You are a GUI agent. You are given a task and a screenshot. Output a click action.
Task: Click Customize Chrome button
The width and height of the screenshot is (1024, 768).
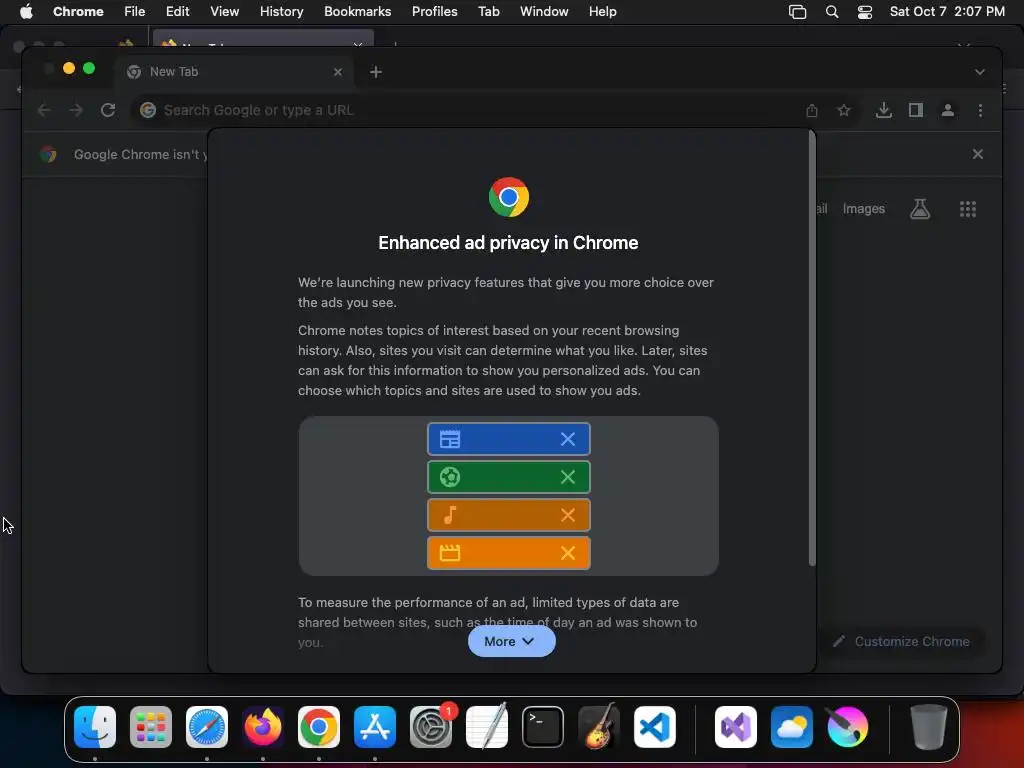pyautogui.click(x=902, y=641)
